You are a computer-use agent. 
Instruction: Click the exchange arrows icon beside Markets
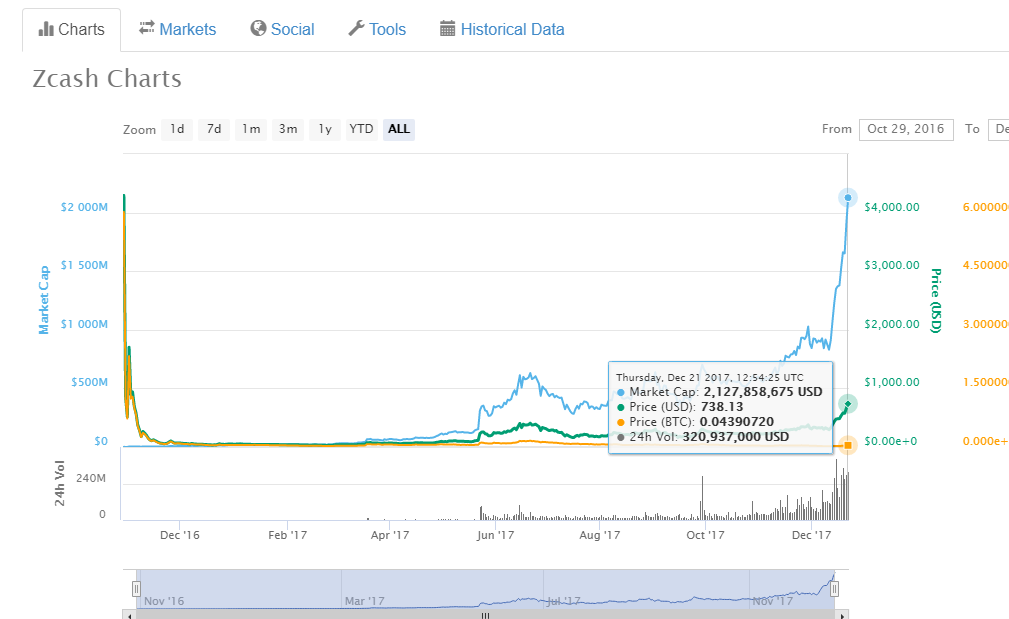(147, 28)
